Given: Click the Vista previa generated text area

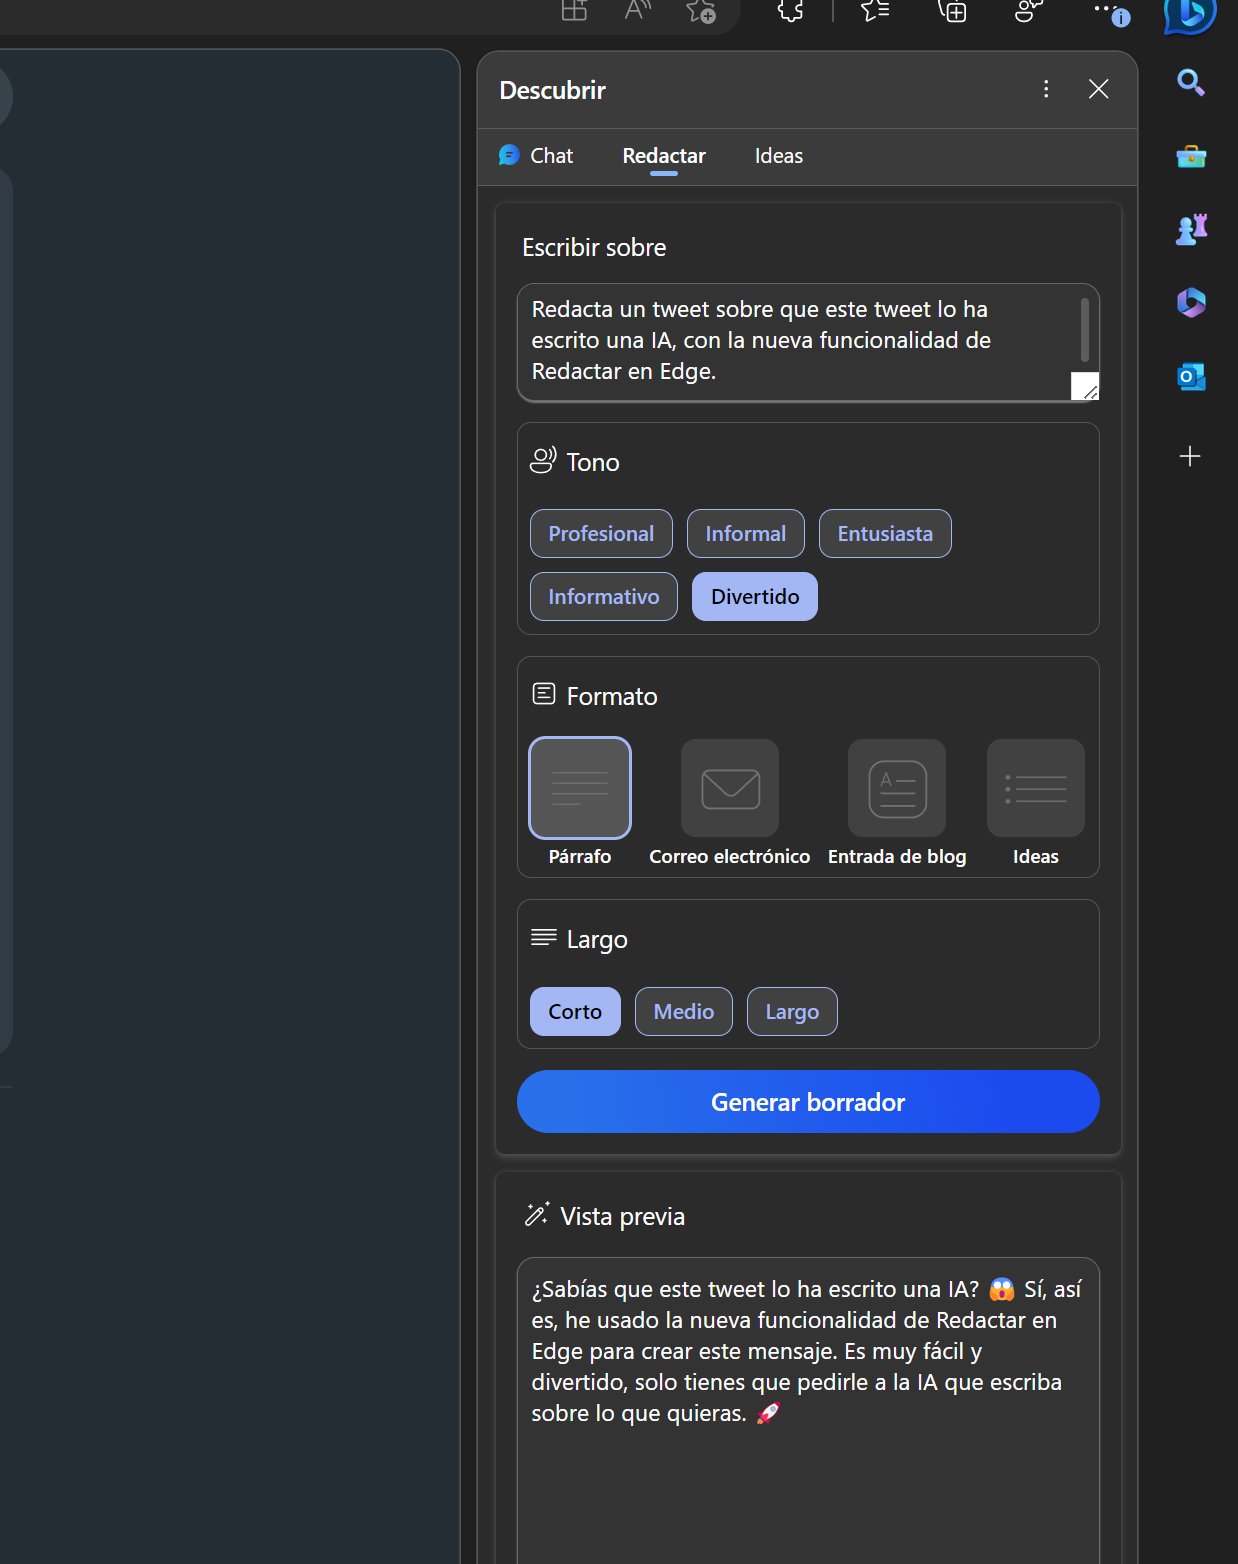Looking at the screenshot, I should (808, 1410).
